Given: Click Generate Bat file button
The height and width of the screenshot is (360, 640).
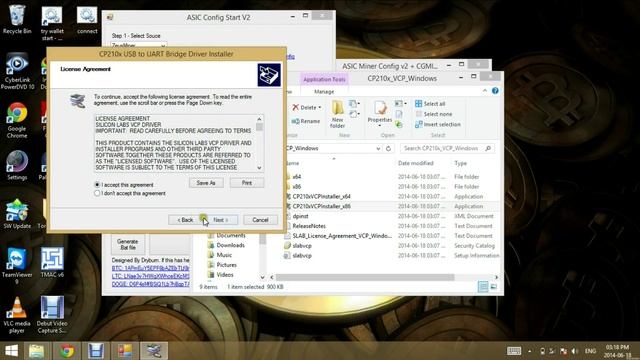Looking at the screenshot, I should click(x=128, y=244).
